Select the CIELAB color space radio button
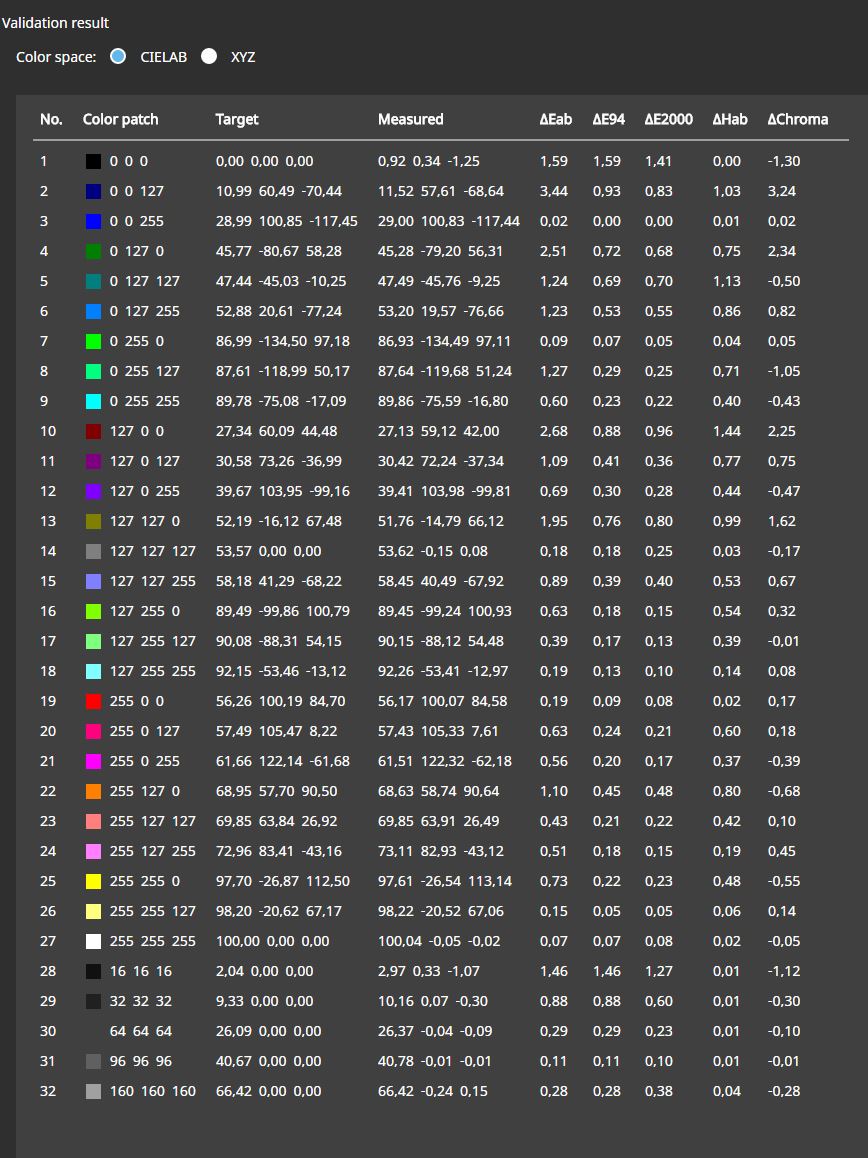 click(118, 56)
